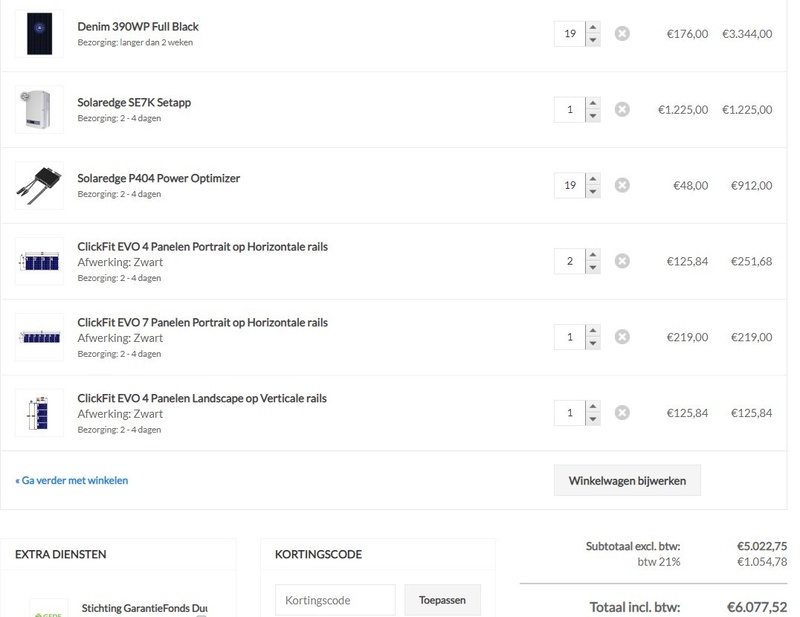
Task: Increase quantity of Denim 390WP panels
Action: coord(593,28)
